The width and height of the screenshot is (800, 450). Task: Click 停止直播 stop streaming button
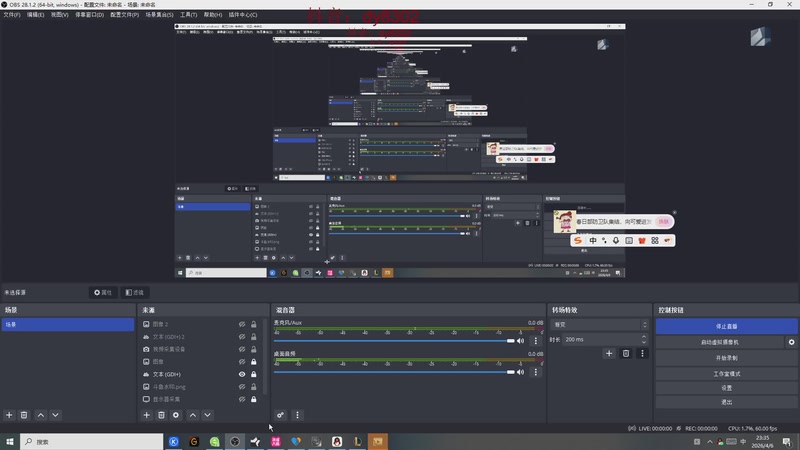pos(727,326)
